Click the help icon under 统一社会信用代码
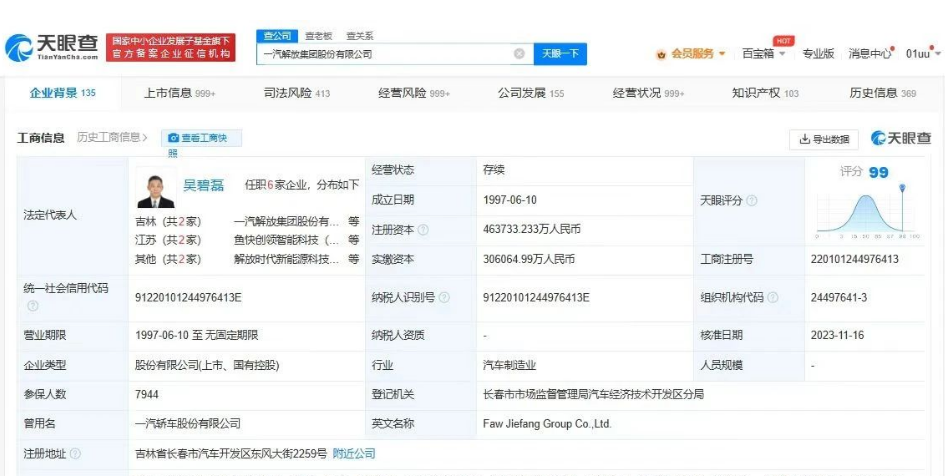 33,306
